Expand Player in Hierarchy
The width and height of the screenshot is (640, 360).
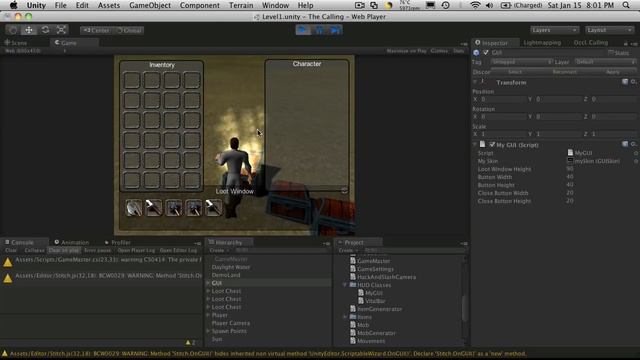tap(208, 315)
